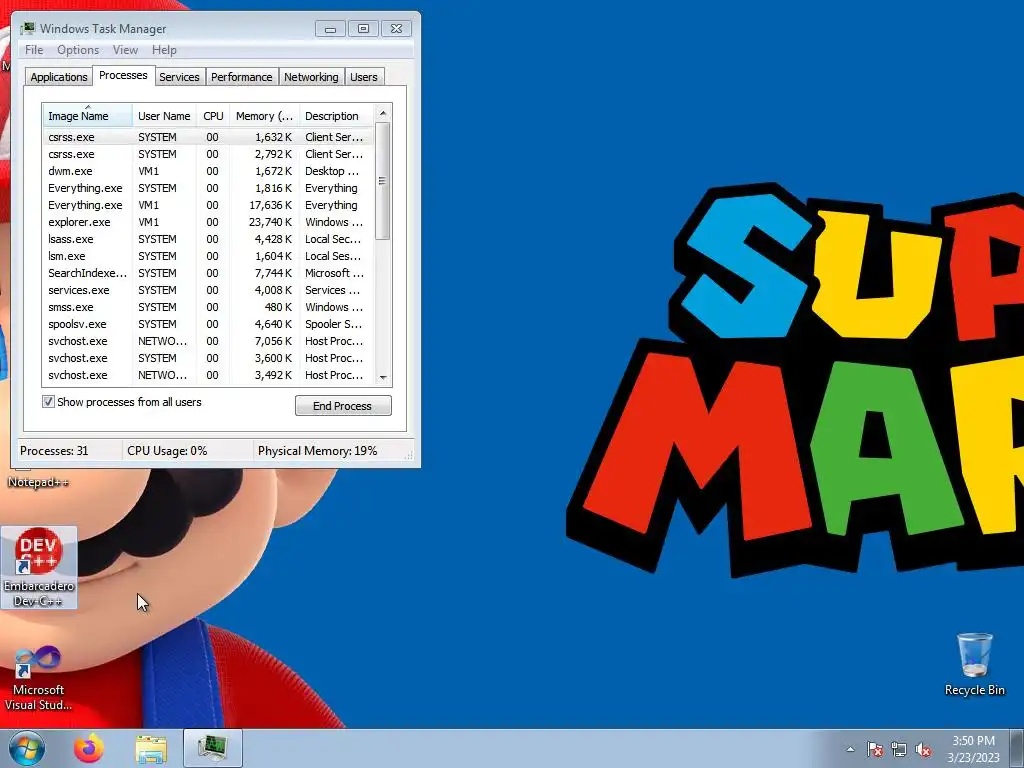The image size is (1024, 768).
Task: Select the Embarcadero Dev-C++ desktop shortcut
Action: pos(39,568)
